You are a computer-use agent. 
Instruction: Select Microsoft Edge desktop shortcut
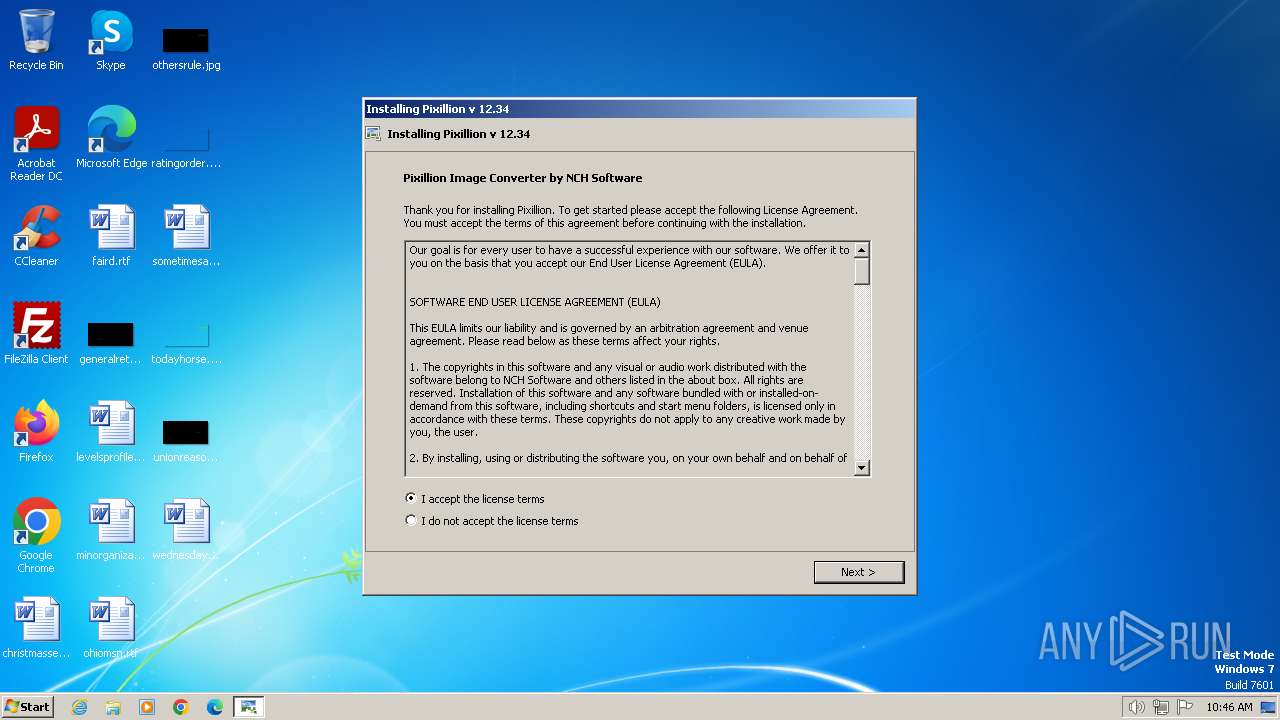click(111, 138)
